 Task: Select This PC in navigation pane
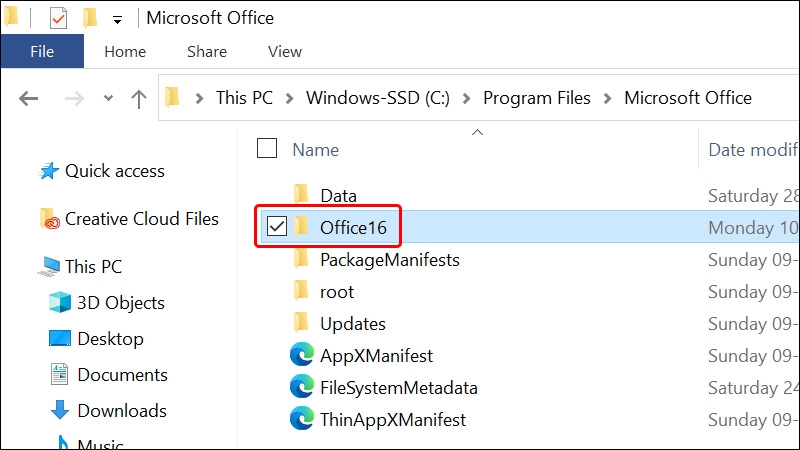pos(93,267)
